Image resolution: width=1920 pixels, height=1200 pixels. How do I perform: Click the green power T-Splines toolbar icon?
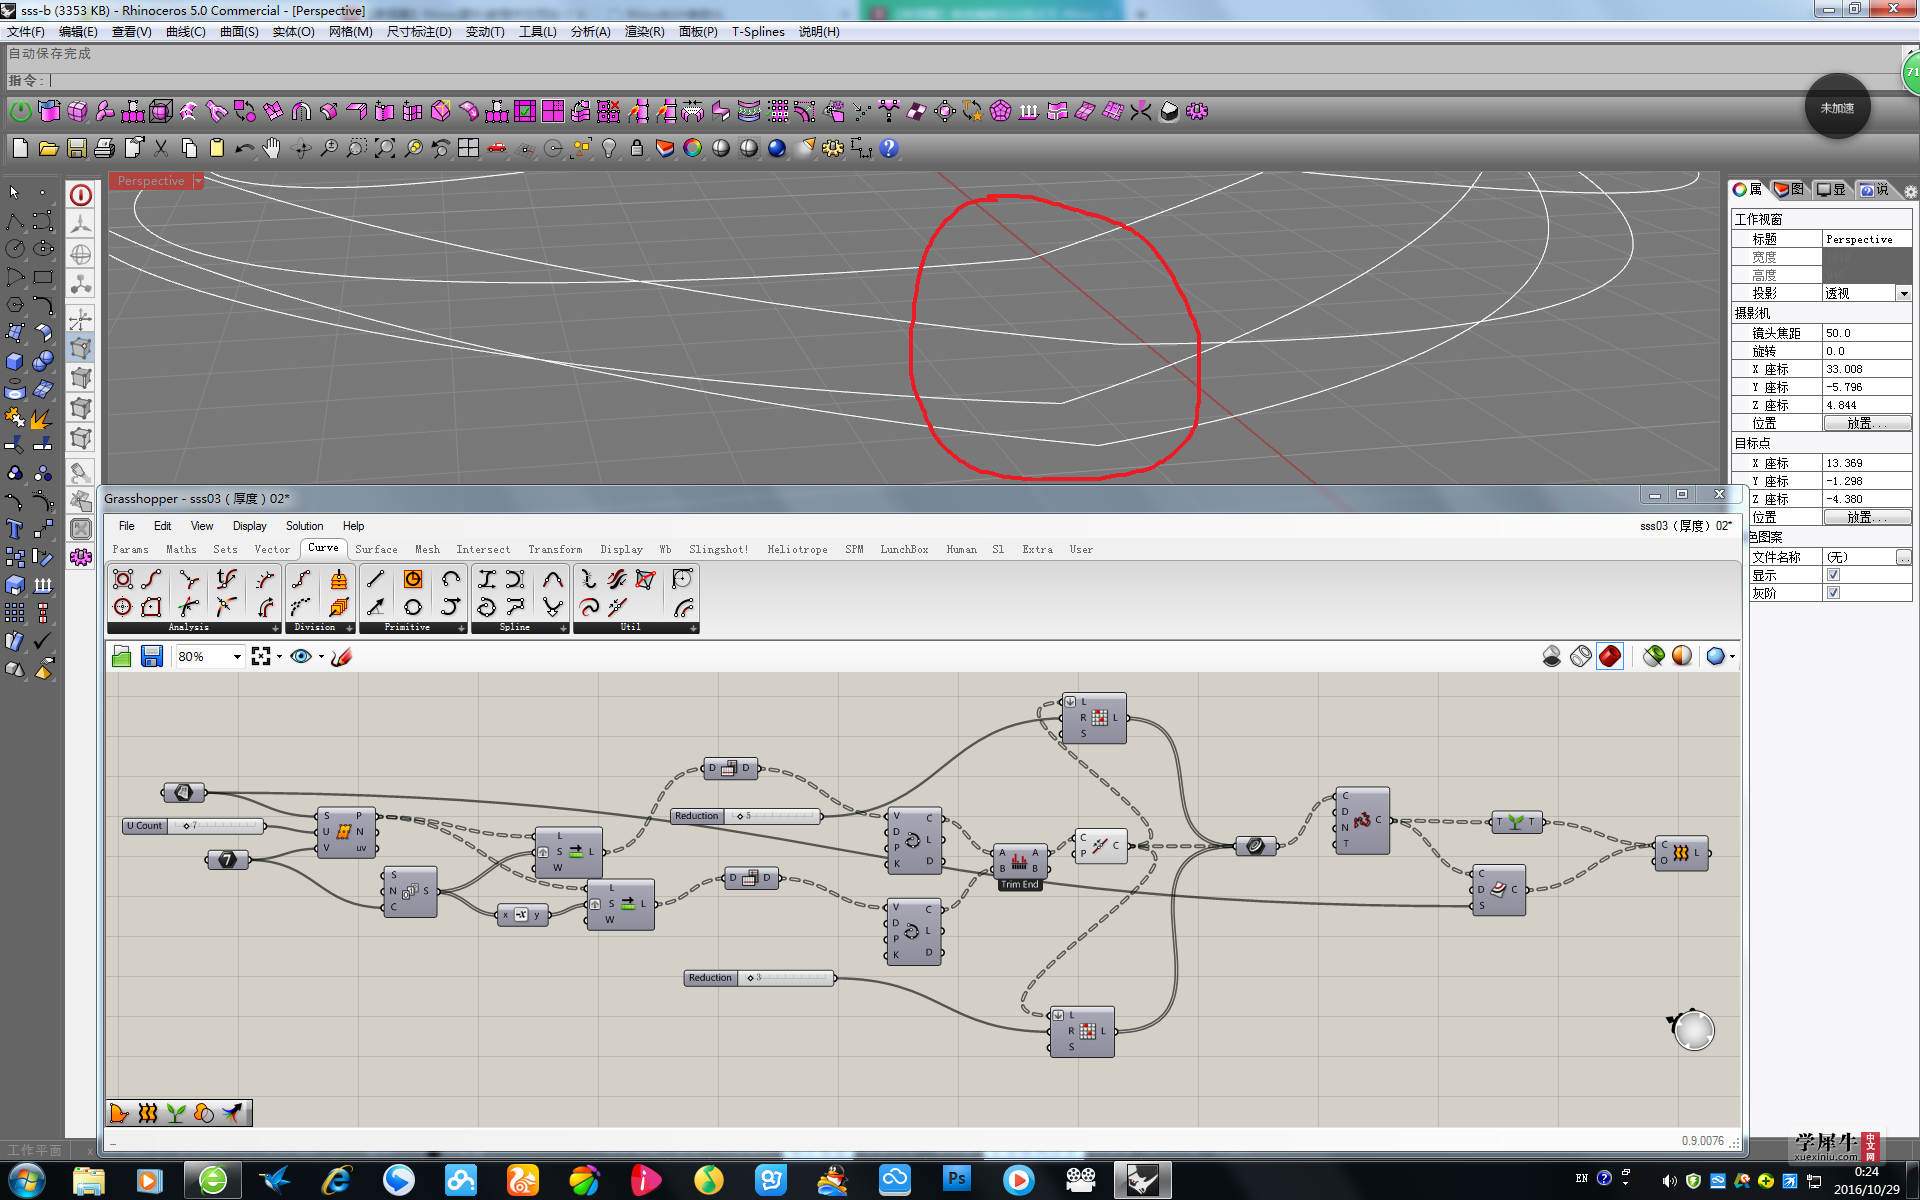pos(20,111)
